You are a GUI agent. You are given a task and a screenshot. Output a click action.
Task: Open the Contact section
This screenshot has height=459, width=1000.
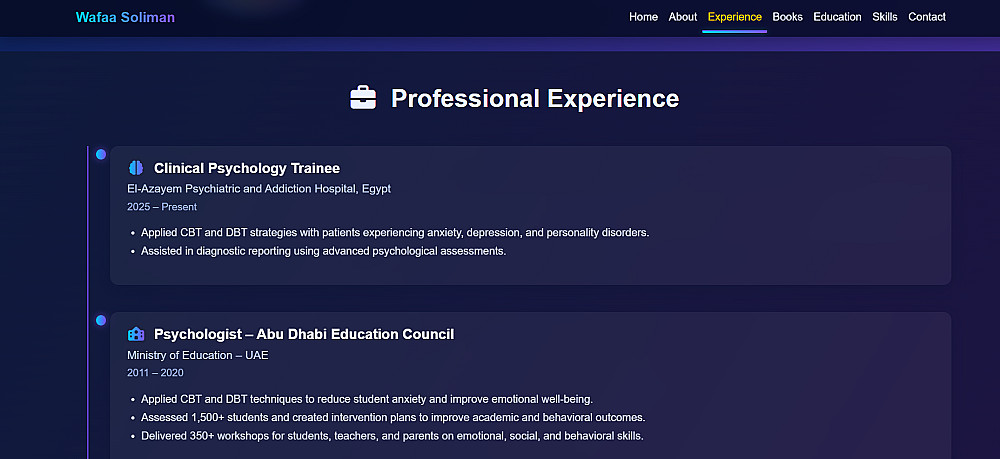927,17
